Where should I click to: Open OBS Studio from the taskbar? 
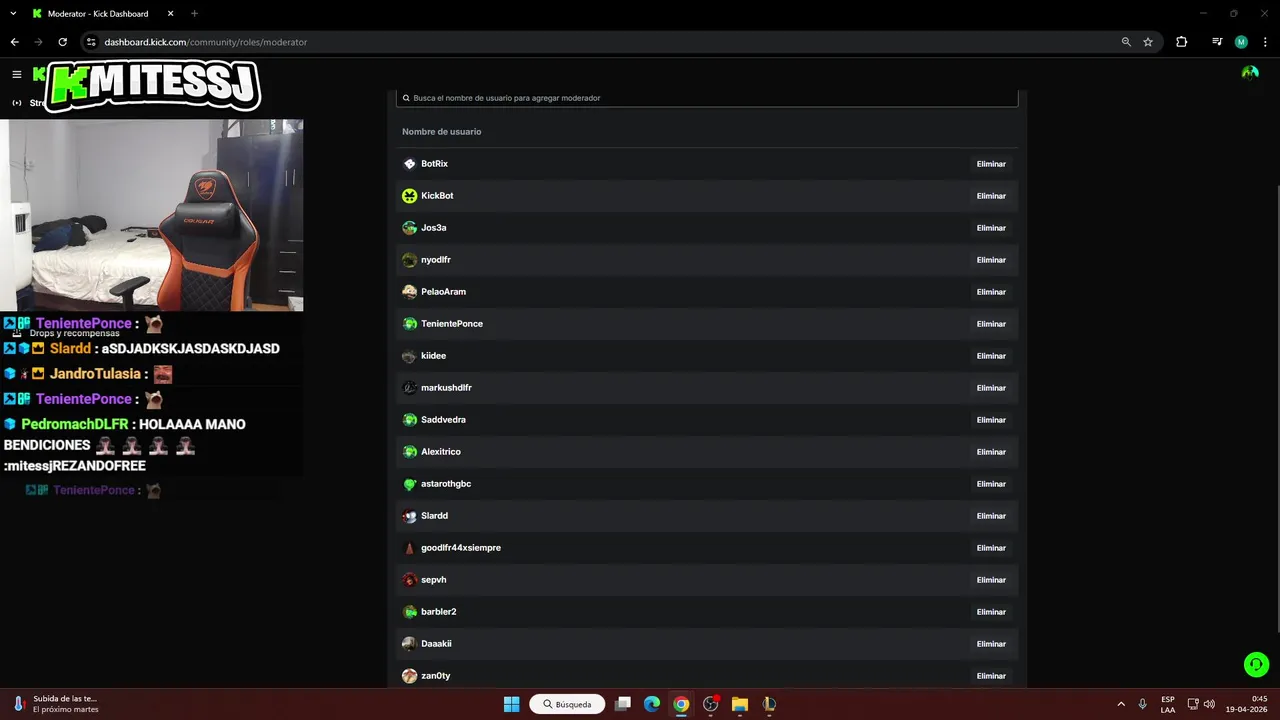pyautogui.click(x=711, y=704)
